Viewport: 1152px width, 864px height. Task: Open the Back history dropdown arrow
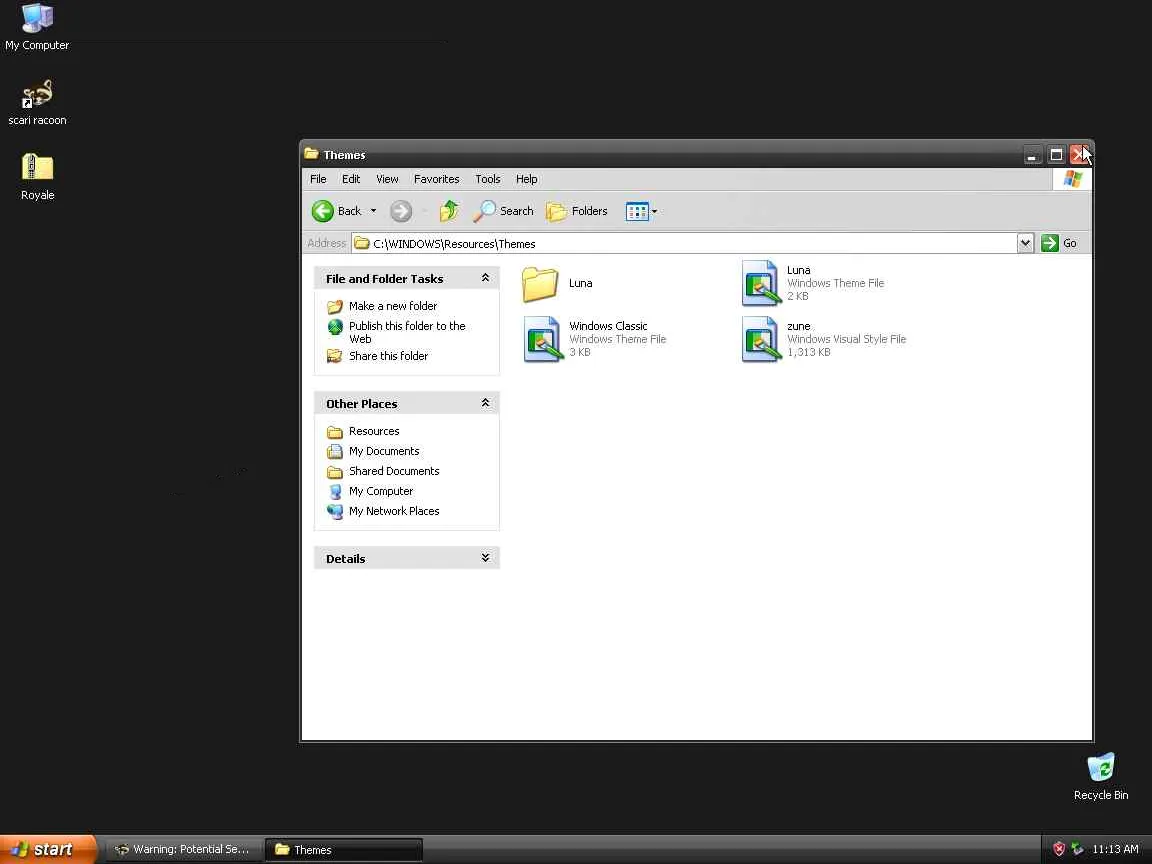(373, 211)
